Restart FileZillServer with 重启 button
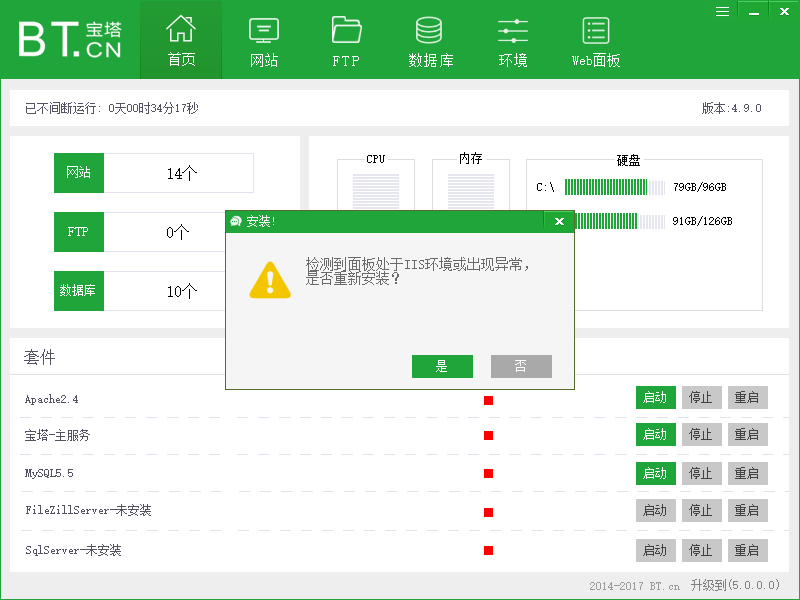The width and height of the screenshot is (800, 600). click(747, 510)
